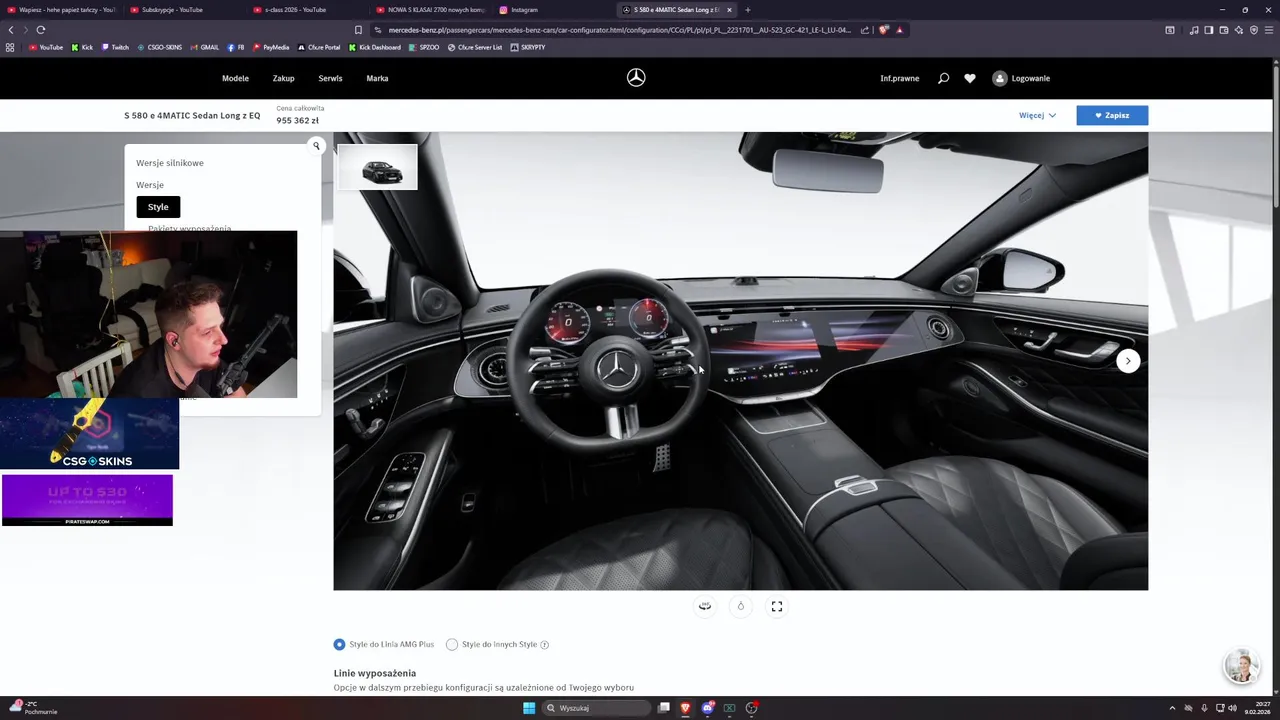The image size is (1280, 720).
Task: Open favorites heart icon in header
Action: click(x=970, y=78)
